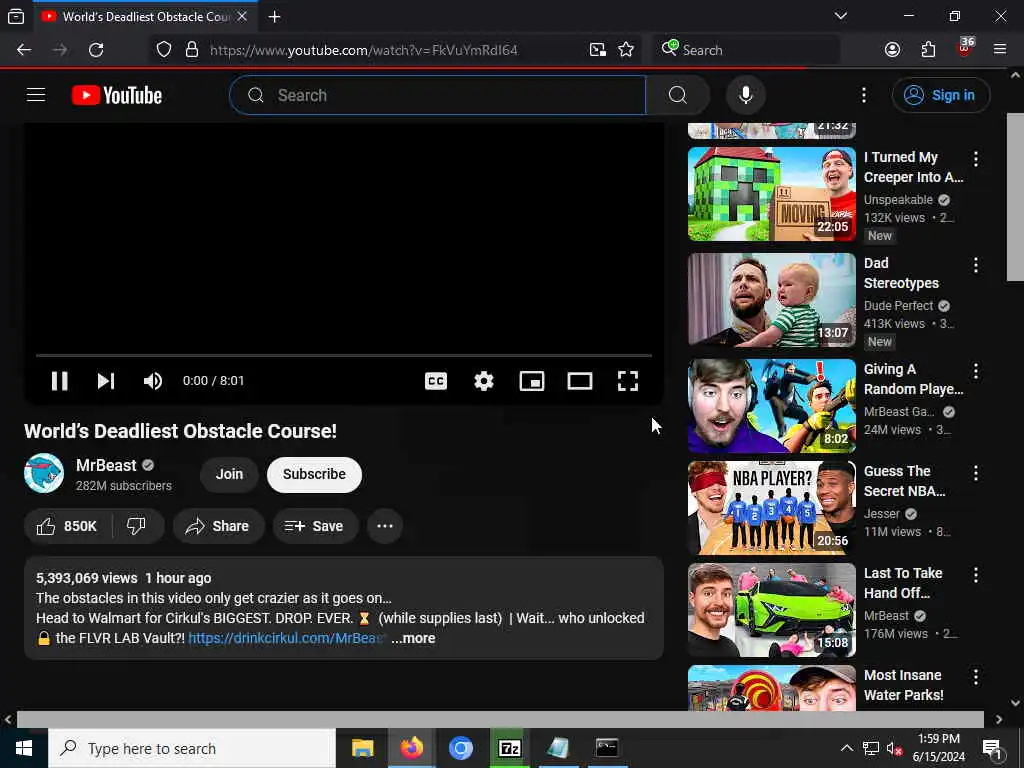1024x768 pixels.
Task: Start voice search with microphone icon
Action: tap(746, 95)
